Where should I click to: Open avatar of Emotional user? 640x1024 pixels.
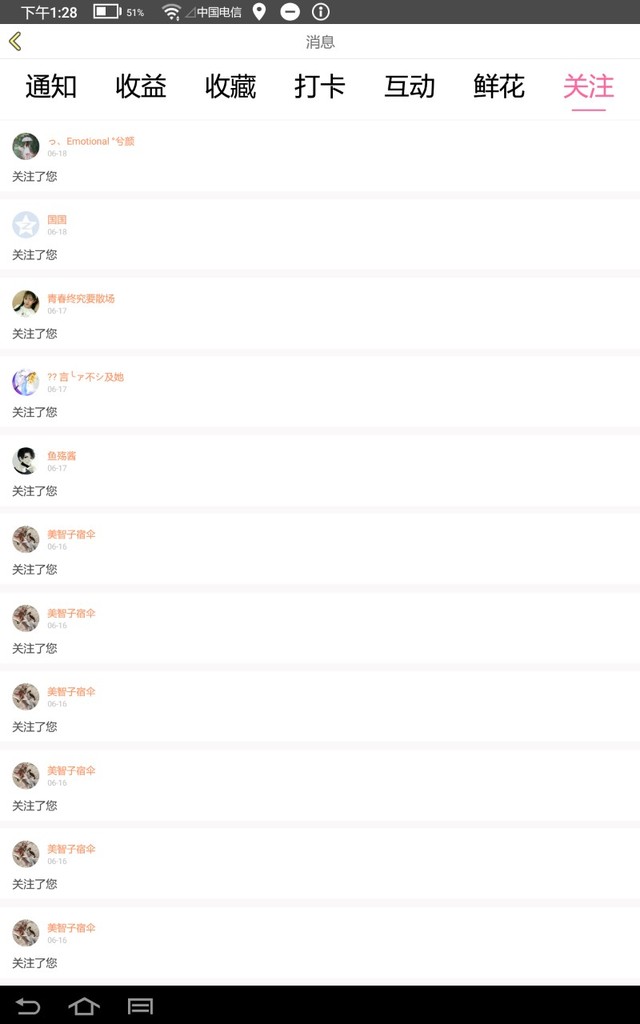25,146
